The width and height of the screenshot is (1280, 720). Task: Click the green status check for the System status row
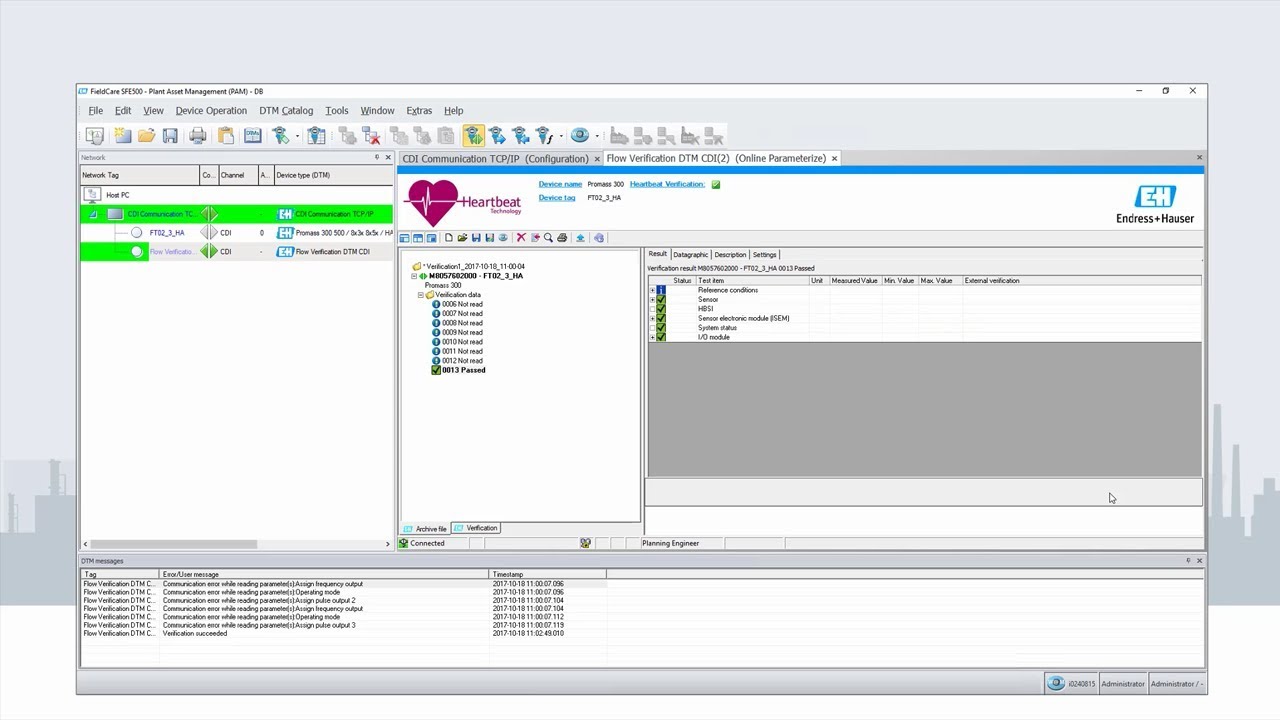(x=660, y=328)
